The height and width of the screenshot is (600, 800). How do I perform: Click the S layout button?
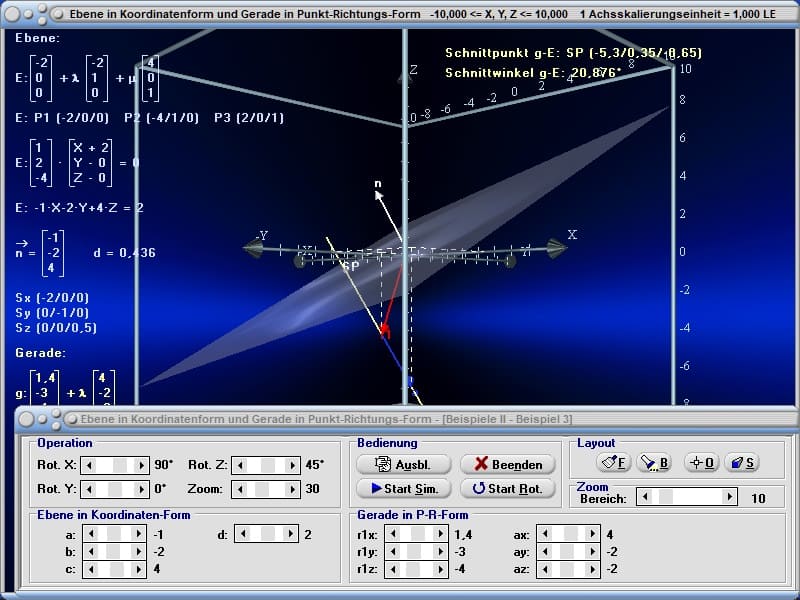pyautogui.click(x=742, y=462)
